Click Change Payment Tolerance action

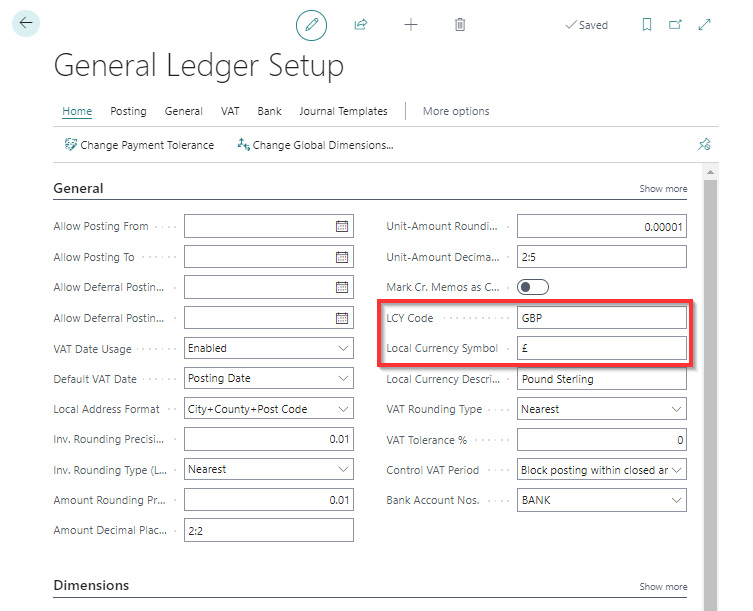pyautogui.click(x=139, y=145)
